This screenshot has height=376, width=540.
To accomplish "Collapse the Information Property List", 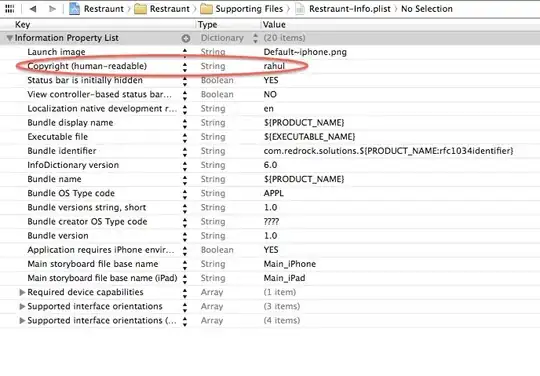I will coord(10,38).
